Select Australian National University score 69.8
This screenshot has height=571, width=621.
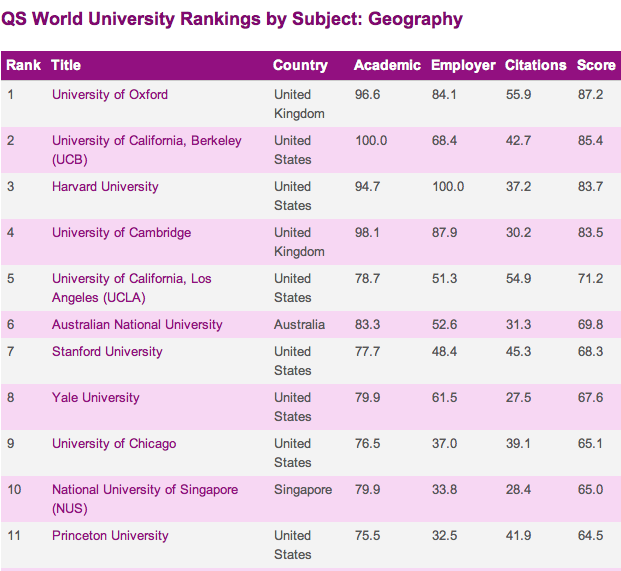click(590, 325)
